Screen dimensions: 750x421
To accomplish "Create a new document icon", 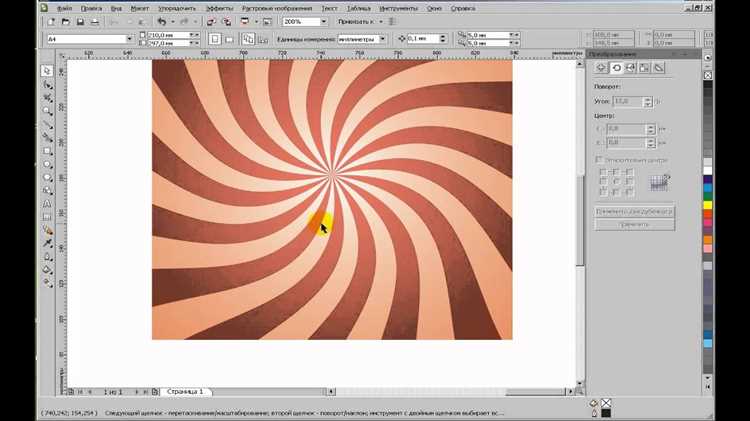I will coord(51,22).
